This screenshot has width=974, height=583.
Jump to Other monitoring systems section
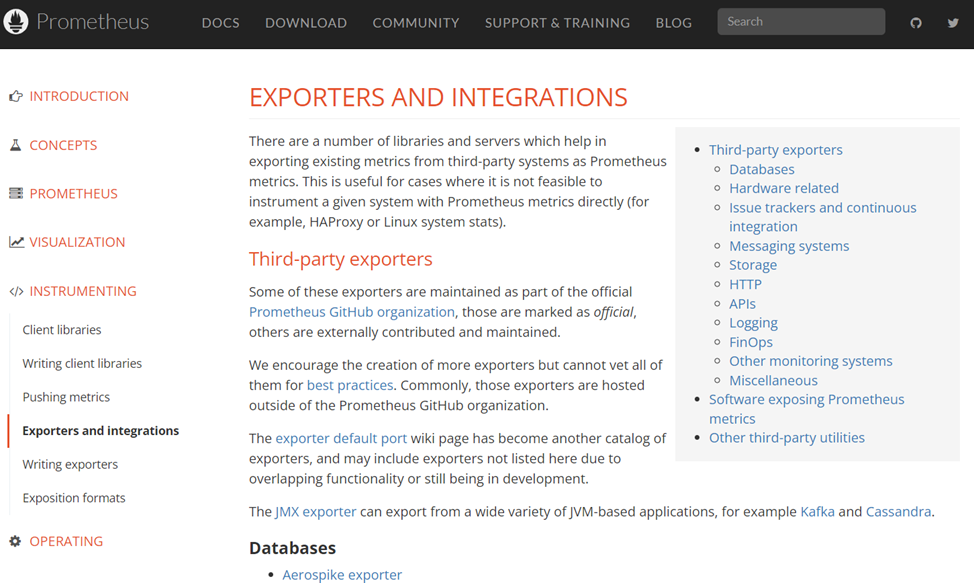811,361
